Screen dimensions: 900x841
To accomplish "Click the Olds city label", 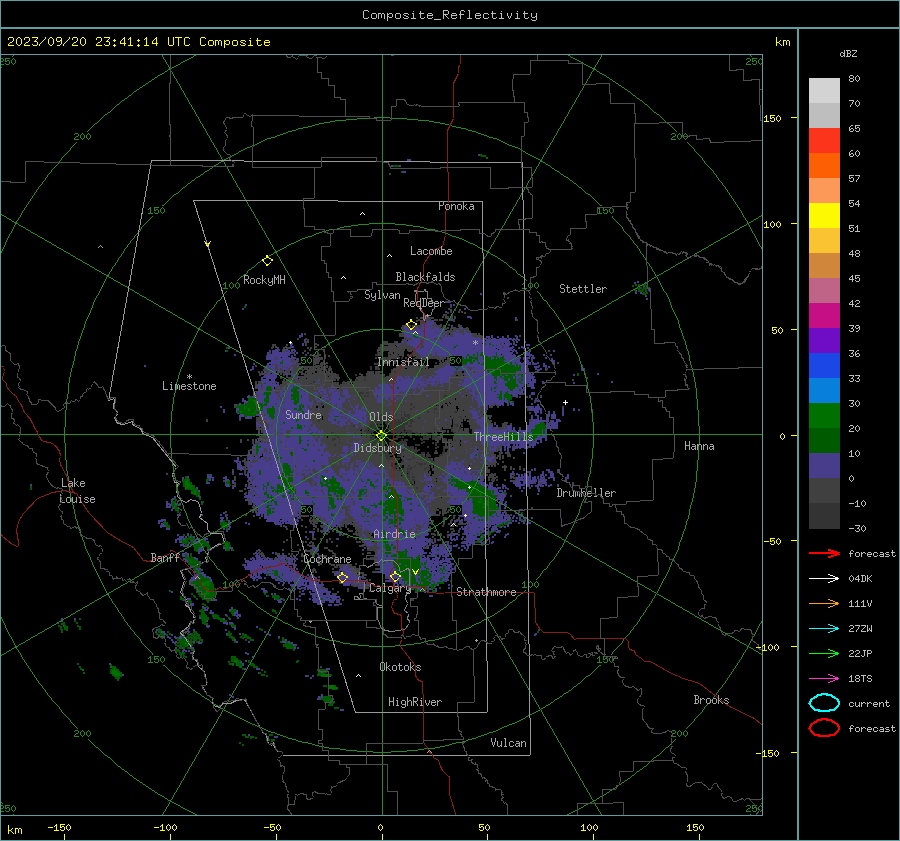I will click(x=381, y=417).
